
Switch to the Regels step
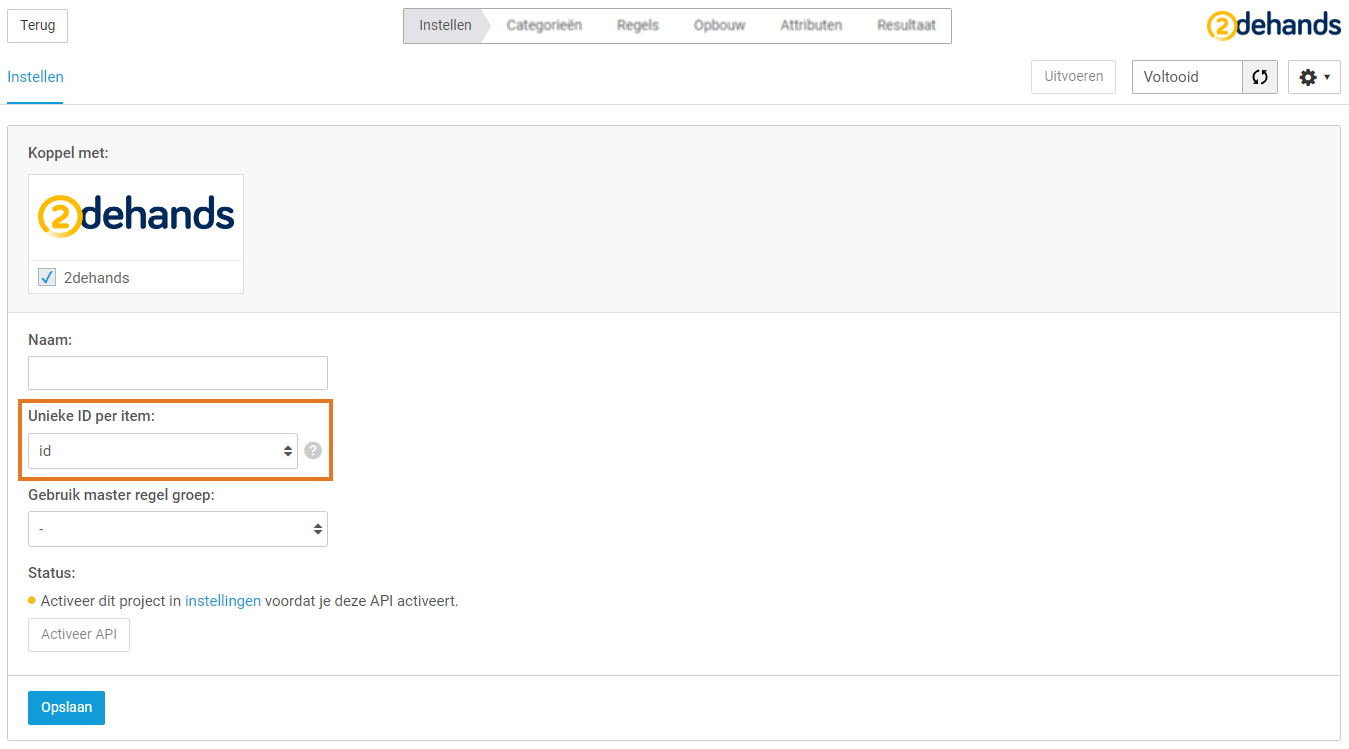point(638,26)
